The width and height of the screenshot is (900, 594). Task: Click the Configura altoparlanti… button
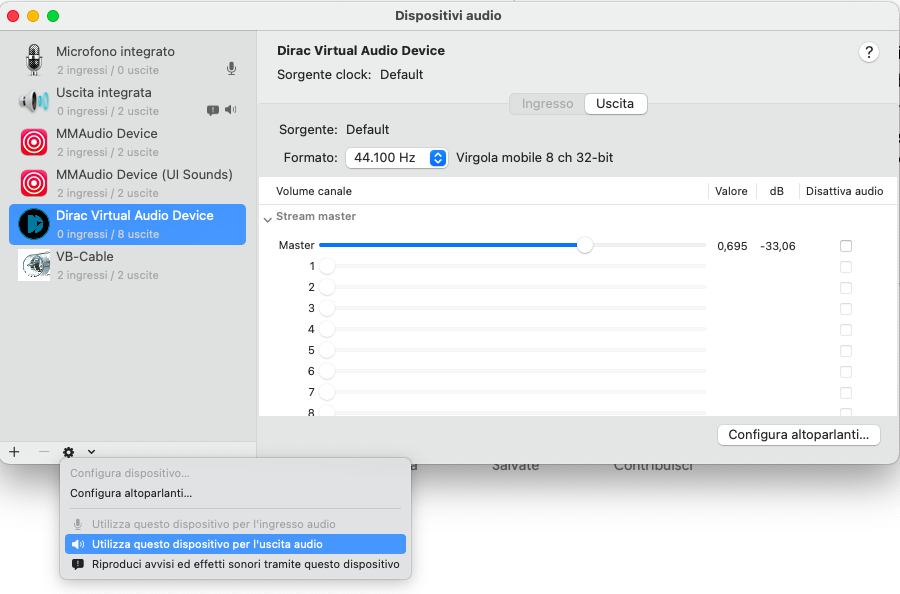point(799,435)
